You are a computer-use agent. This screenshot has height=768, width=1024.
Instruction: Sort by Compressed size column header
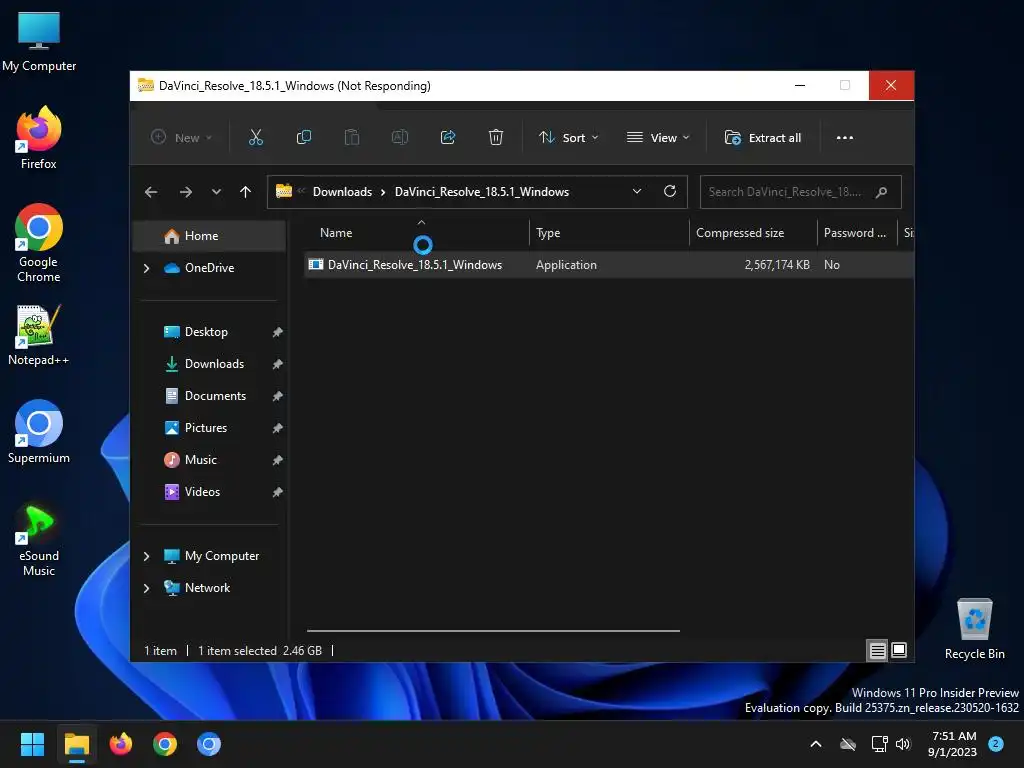(753, 233)
